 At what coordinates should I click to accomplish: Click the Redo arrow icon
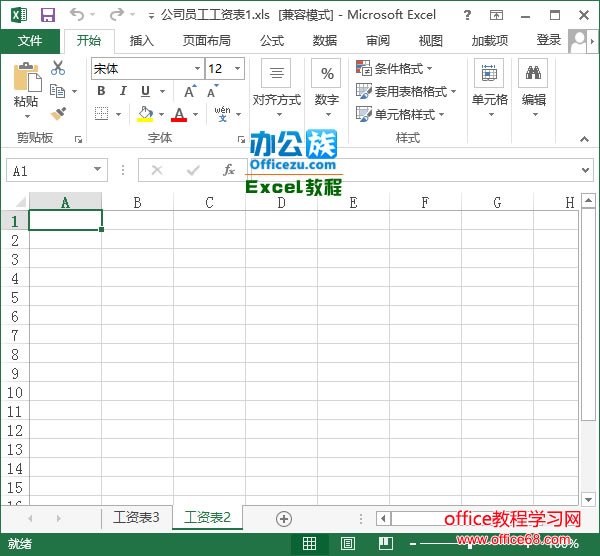click(x=116, y=15)
